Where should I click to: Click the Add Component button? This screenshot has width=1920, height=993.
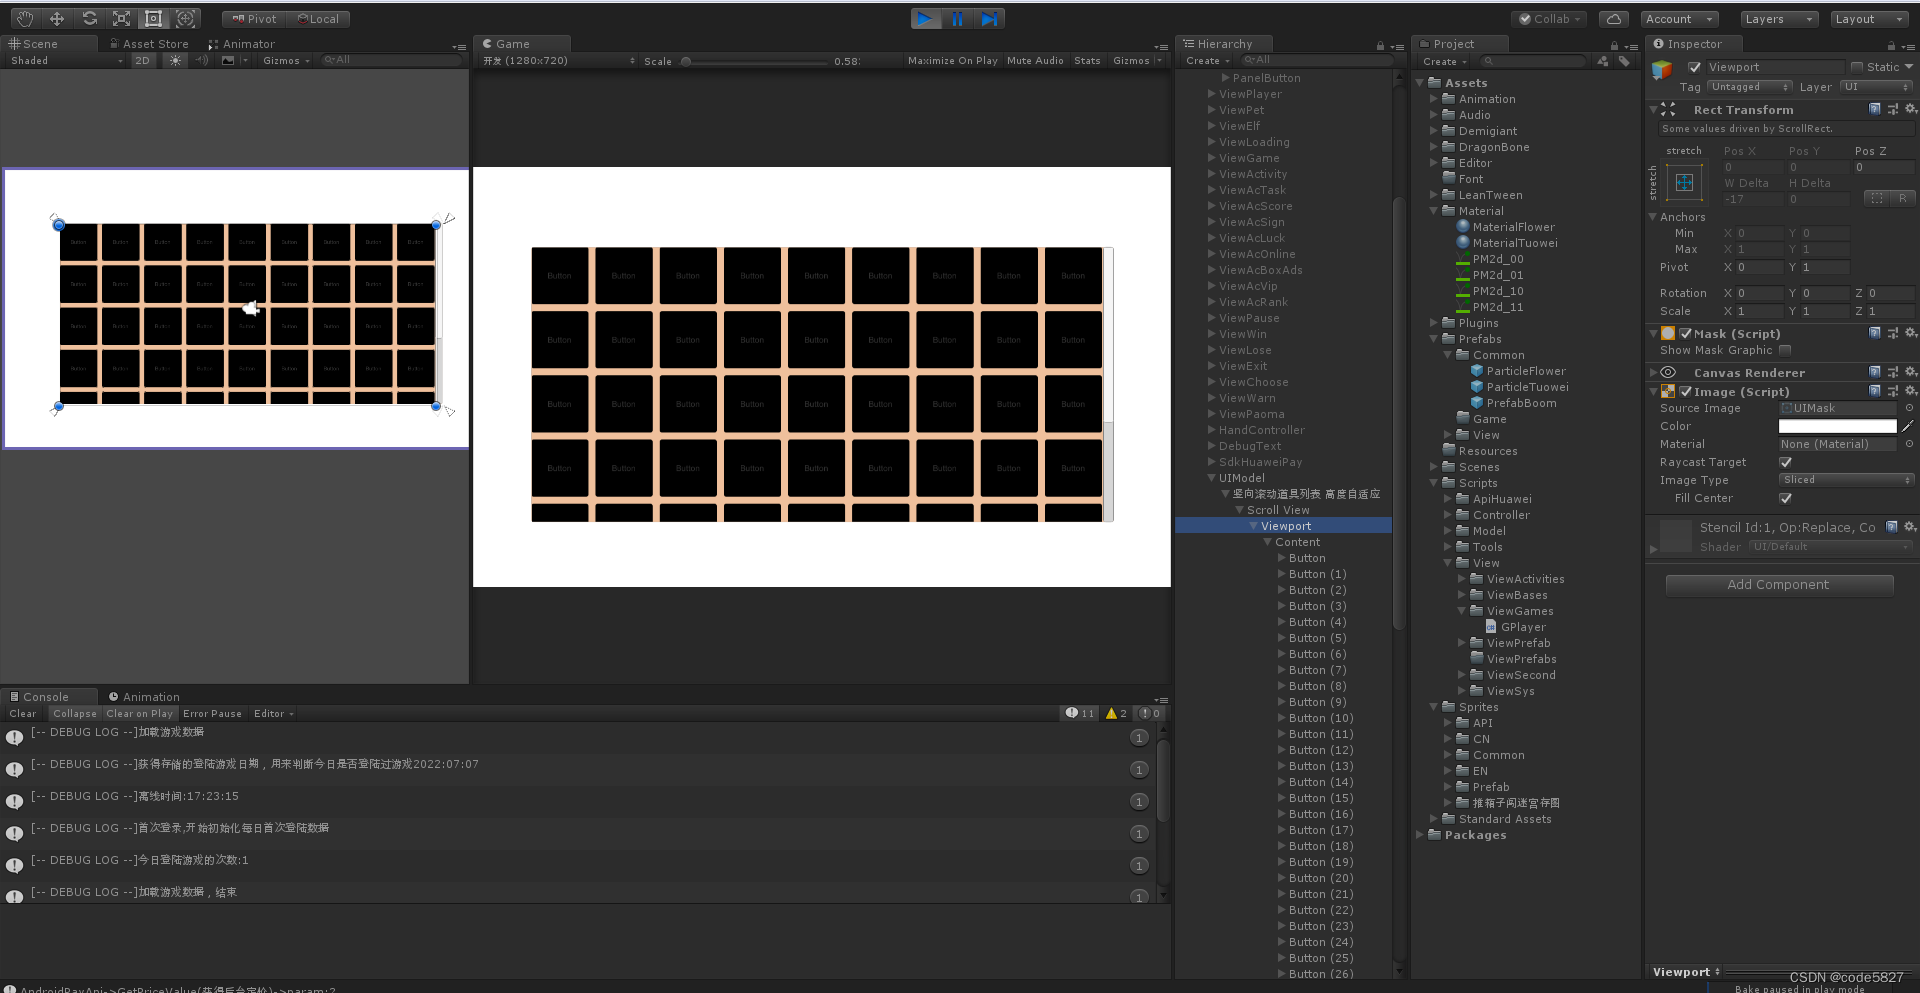(1778, 584)
